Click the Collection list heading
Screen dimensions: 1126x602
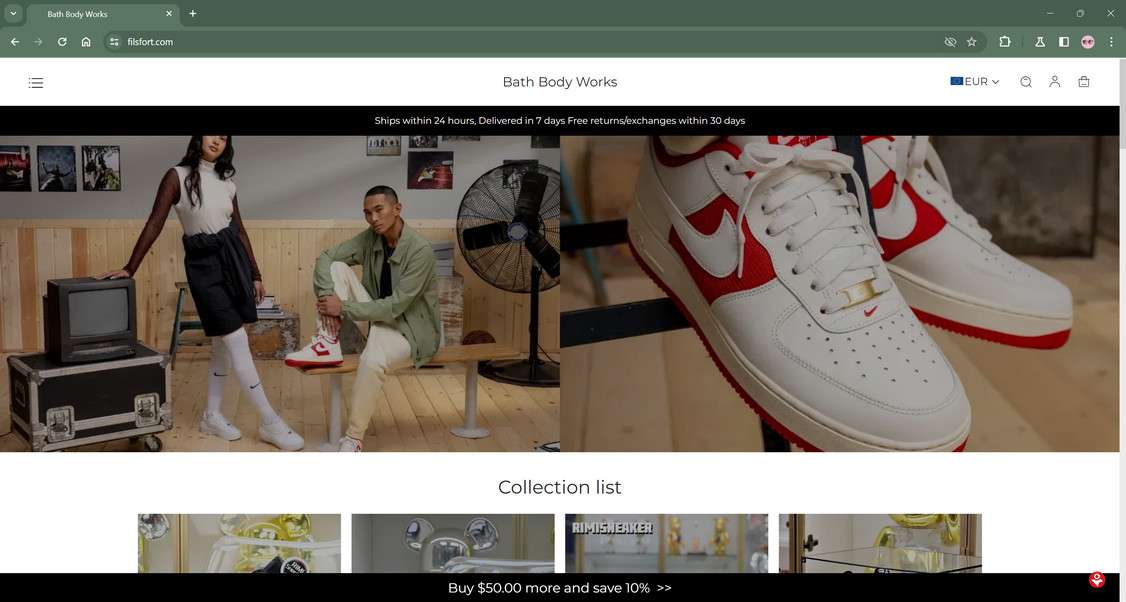pos(559,487)
